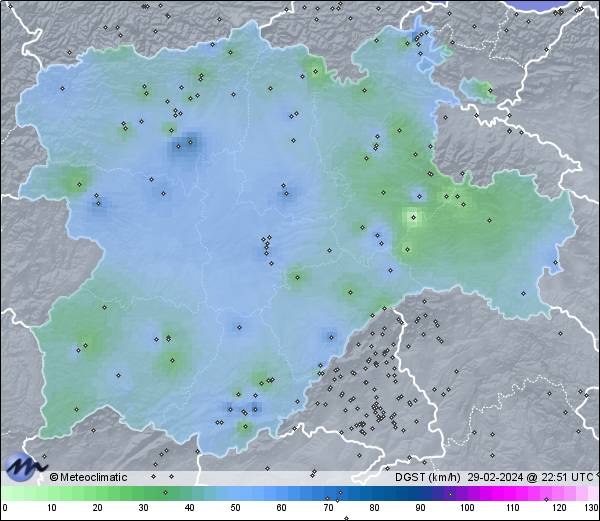
Task: Click the scale label 30
Action: pos(143,508)
